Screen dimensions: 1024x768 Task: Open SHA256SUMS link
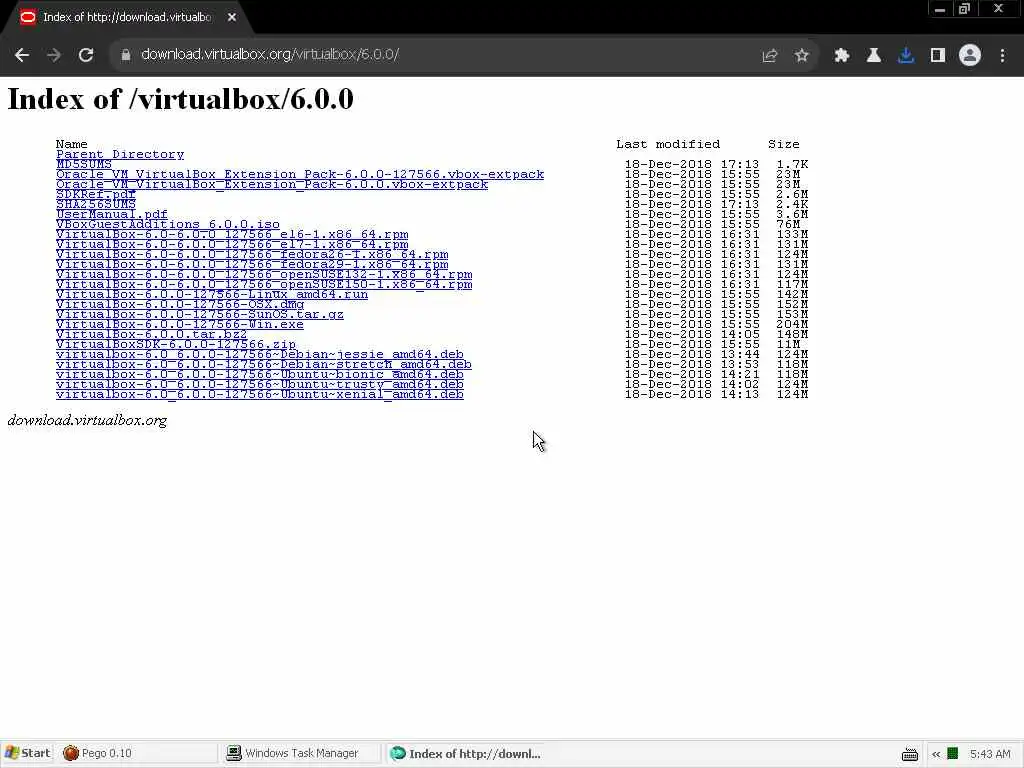pyautogui.click(x=96, y=204)
